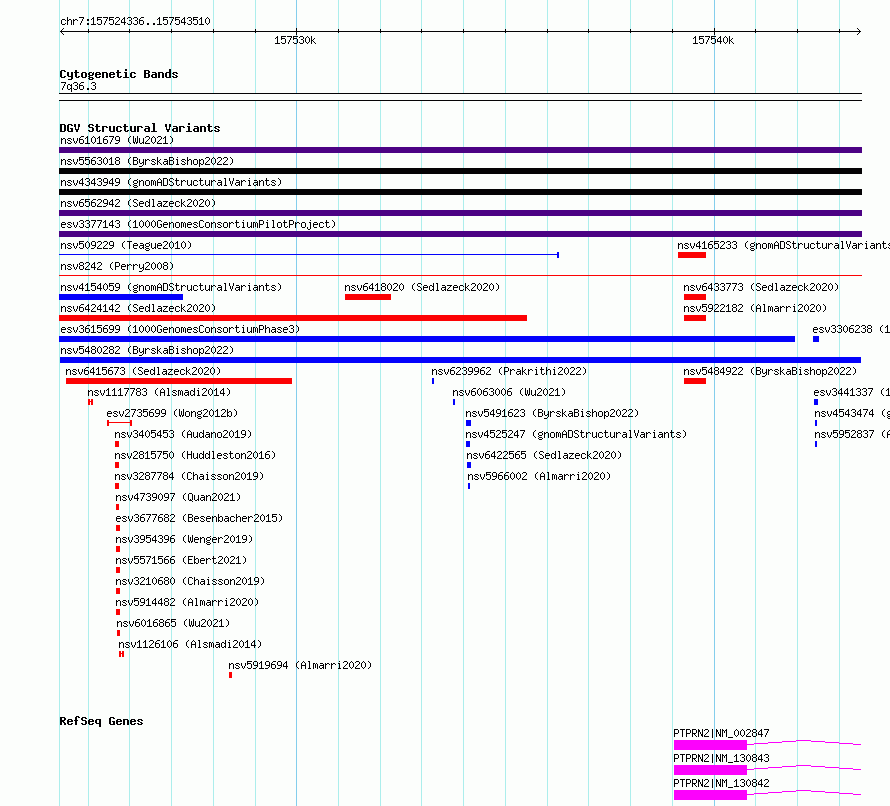Click the red bar under nsv5484922
This screenshot has width=890, height=806.
coord(695,381)
